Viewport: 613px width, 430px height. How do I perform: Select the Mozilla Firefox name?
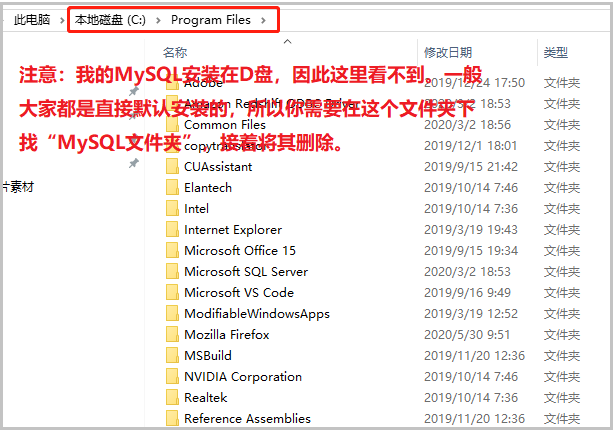point(227,335)
